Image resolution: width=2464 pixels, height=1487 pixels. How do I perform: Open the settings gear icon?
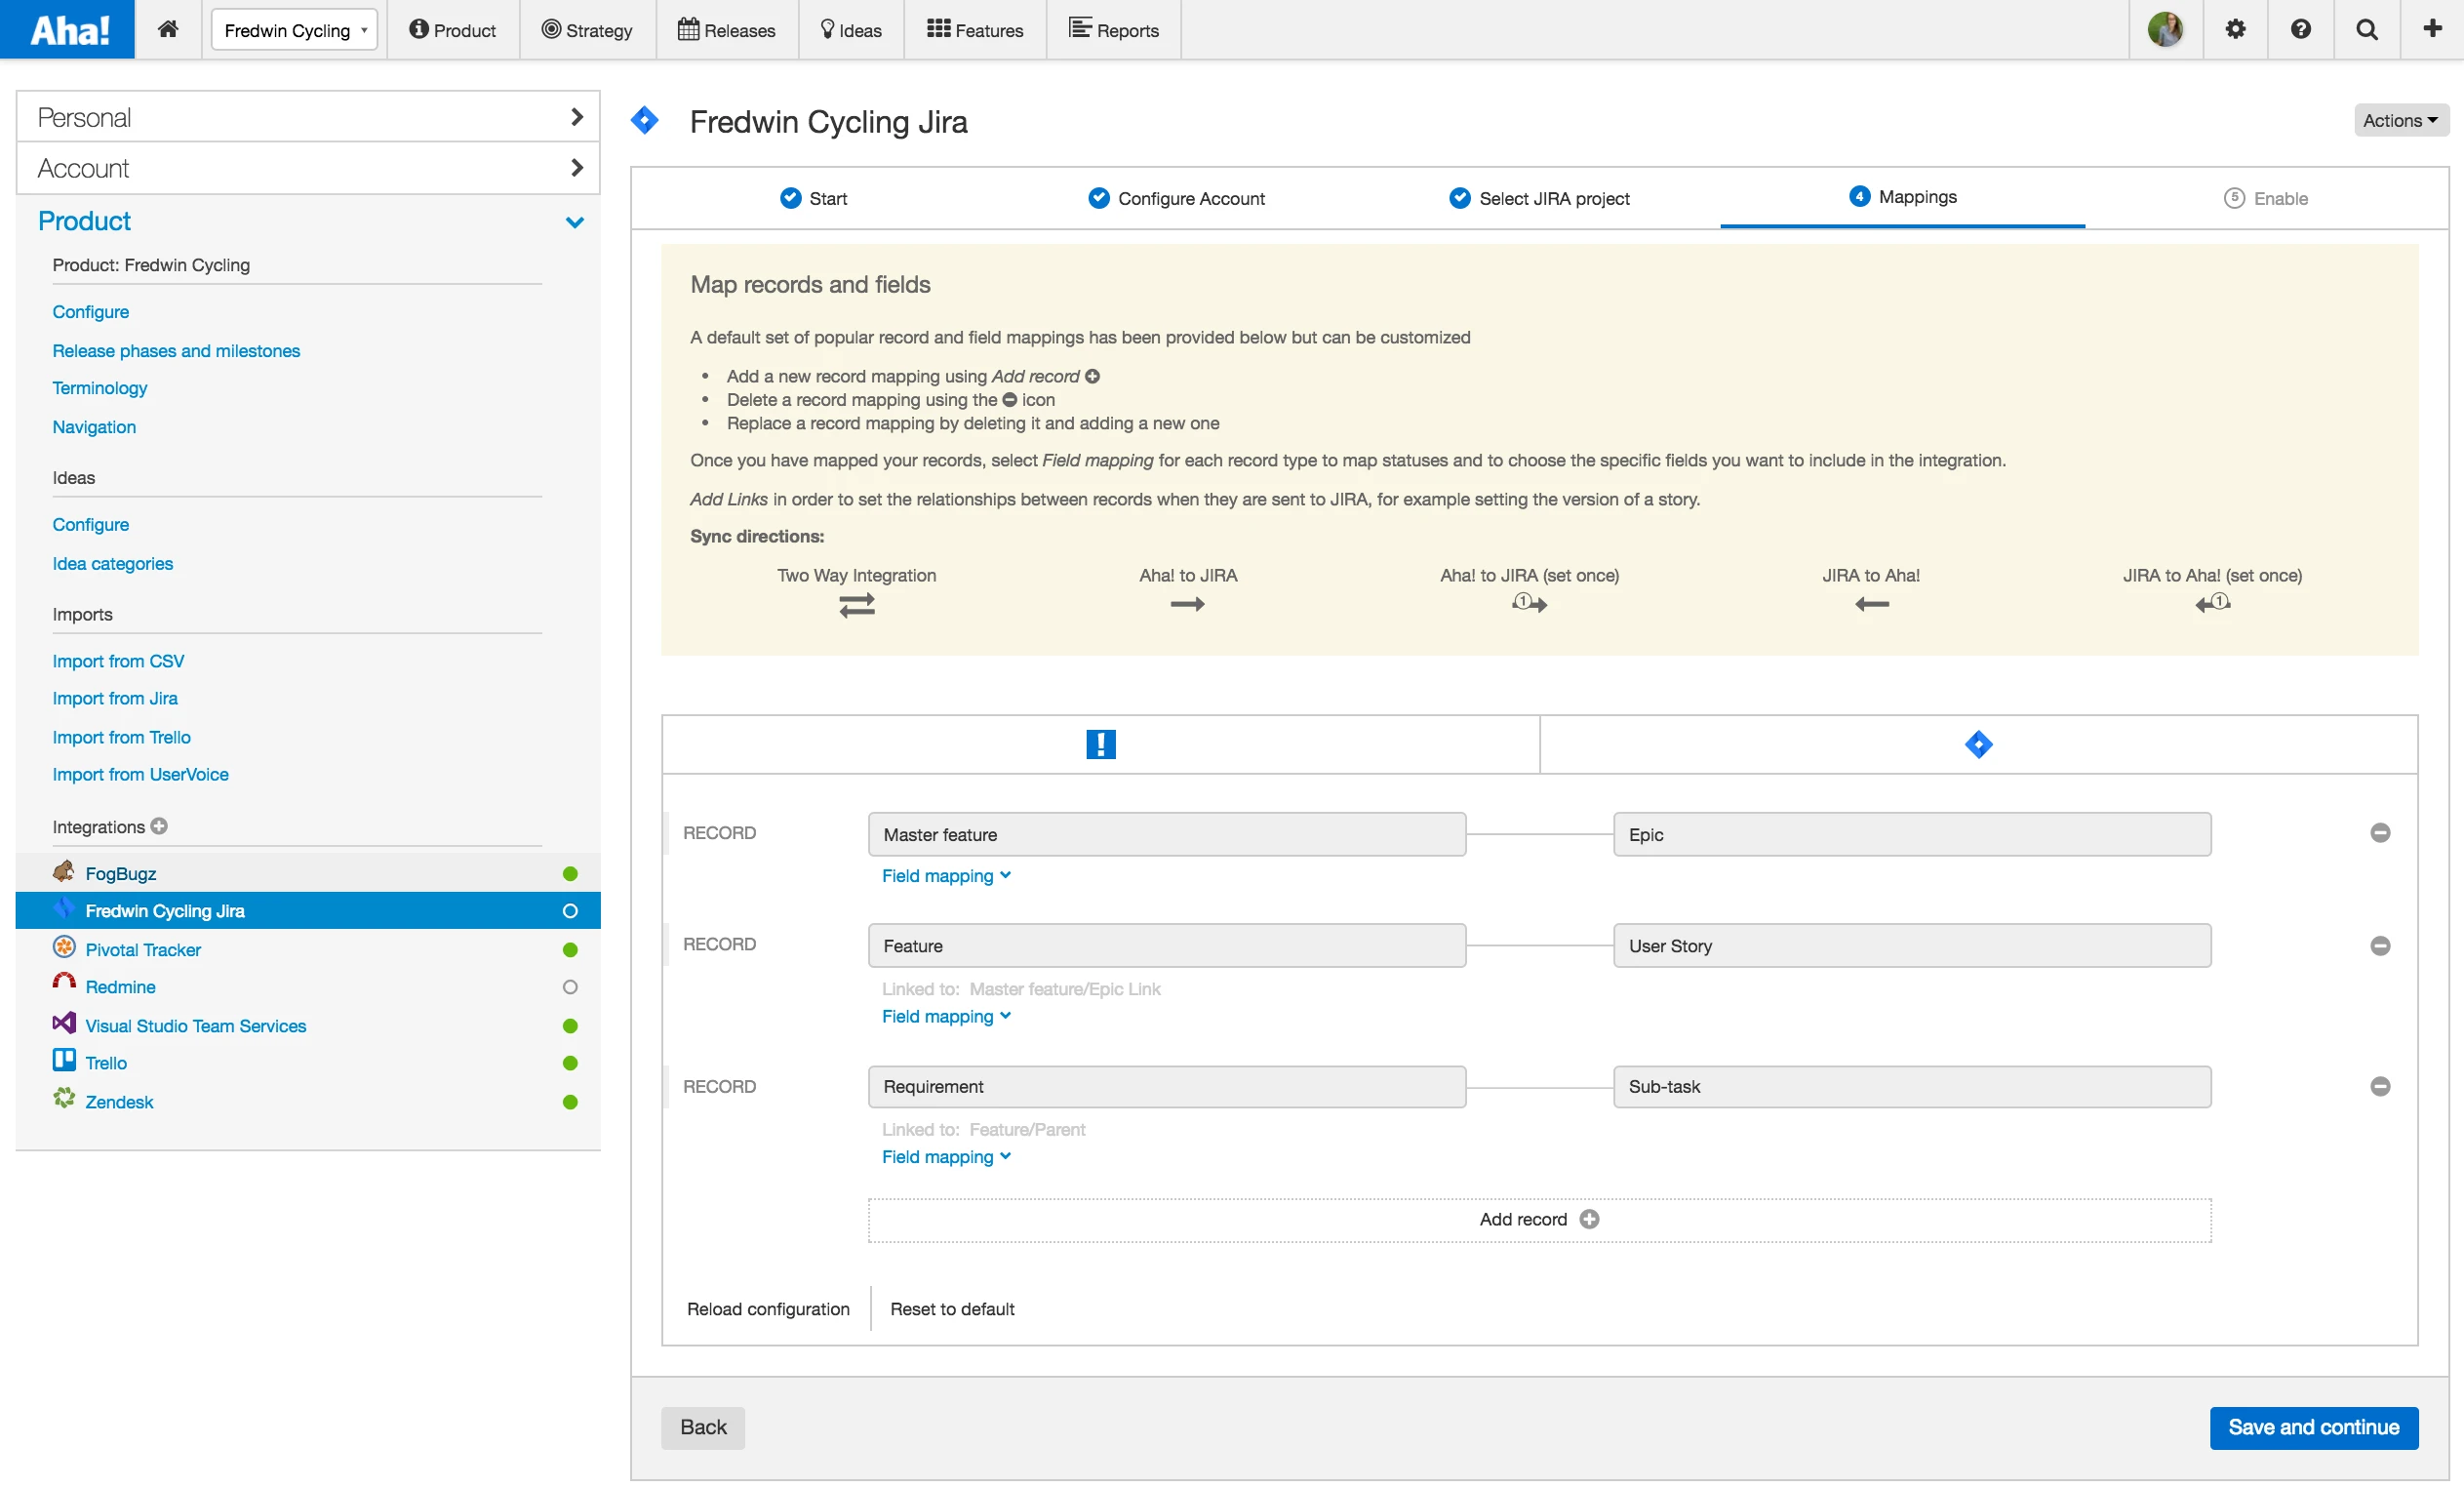coord(2235,29)
